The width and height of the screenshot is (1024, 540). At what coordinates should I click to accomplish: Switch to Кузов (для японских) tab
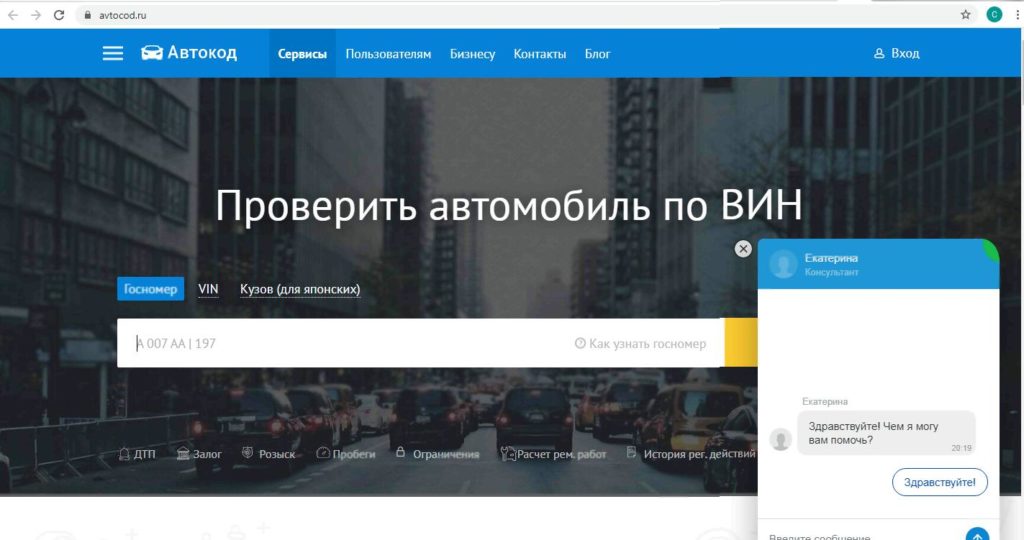click(x=300, y=289)
